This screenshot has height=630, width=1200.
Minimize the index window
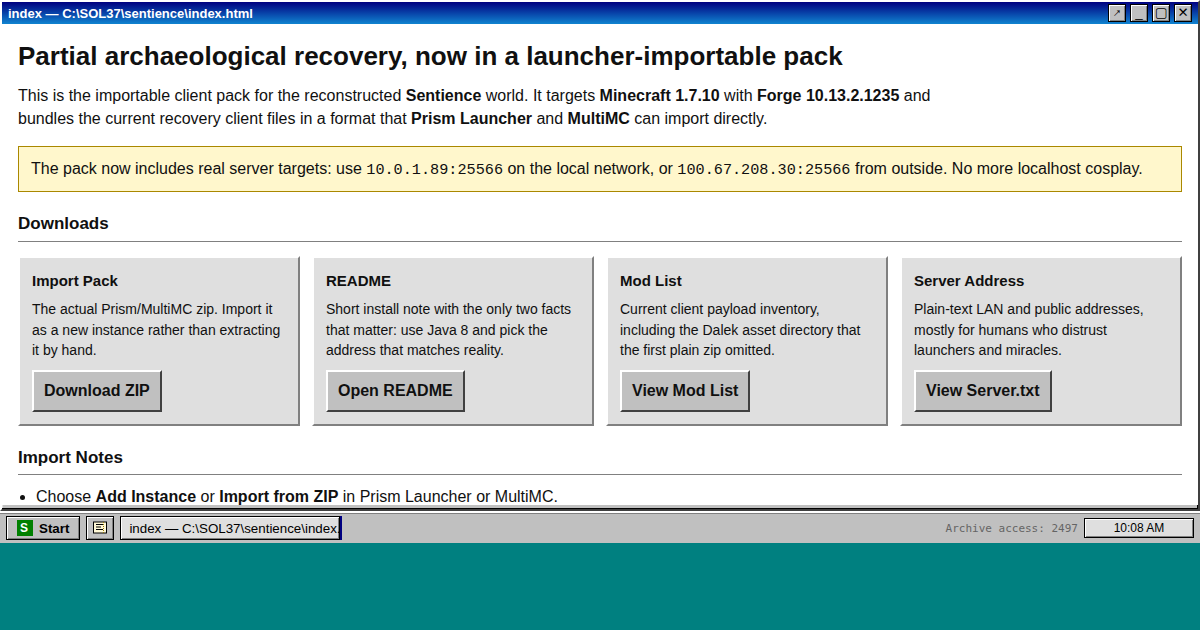[x=1139, y=13]
